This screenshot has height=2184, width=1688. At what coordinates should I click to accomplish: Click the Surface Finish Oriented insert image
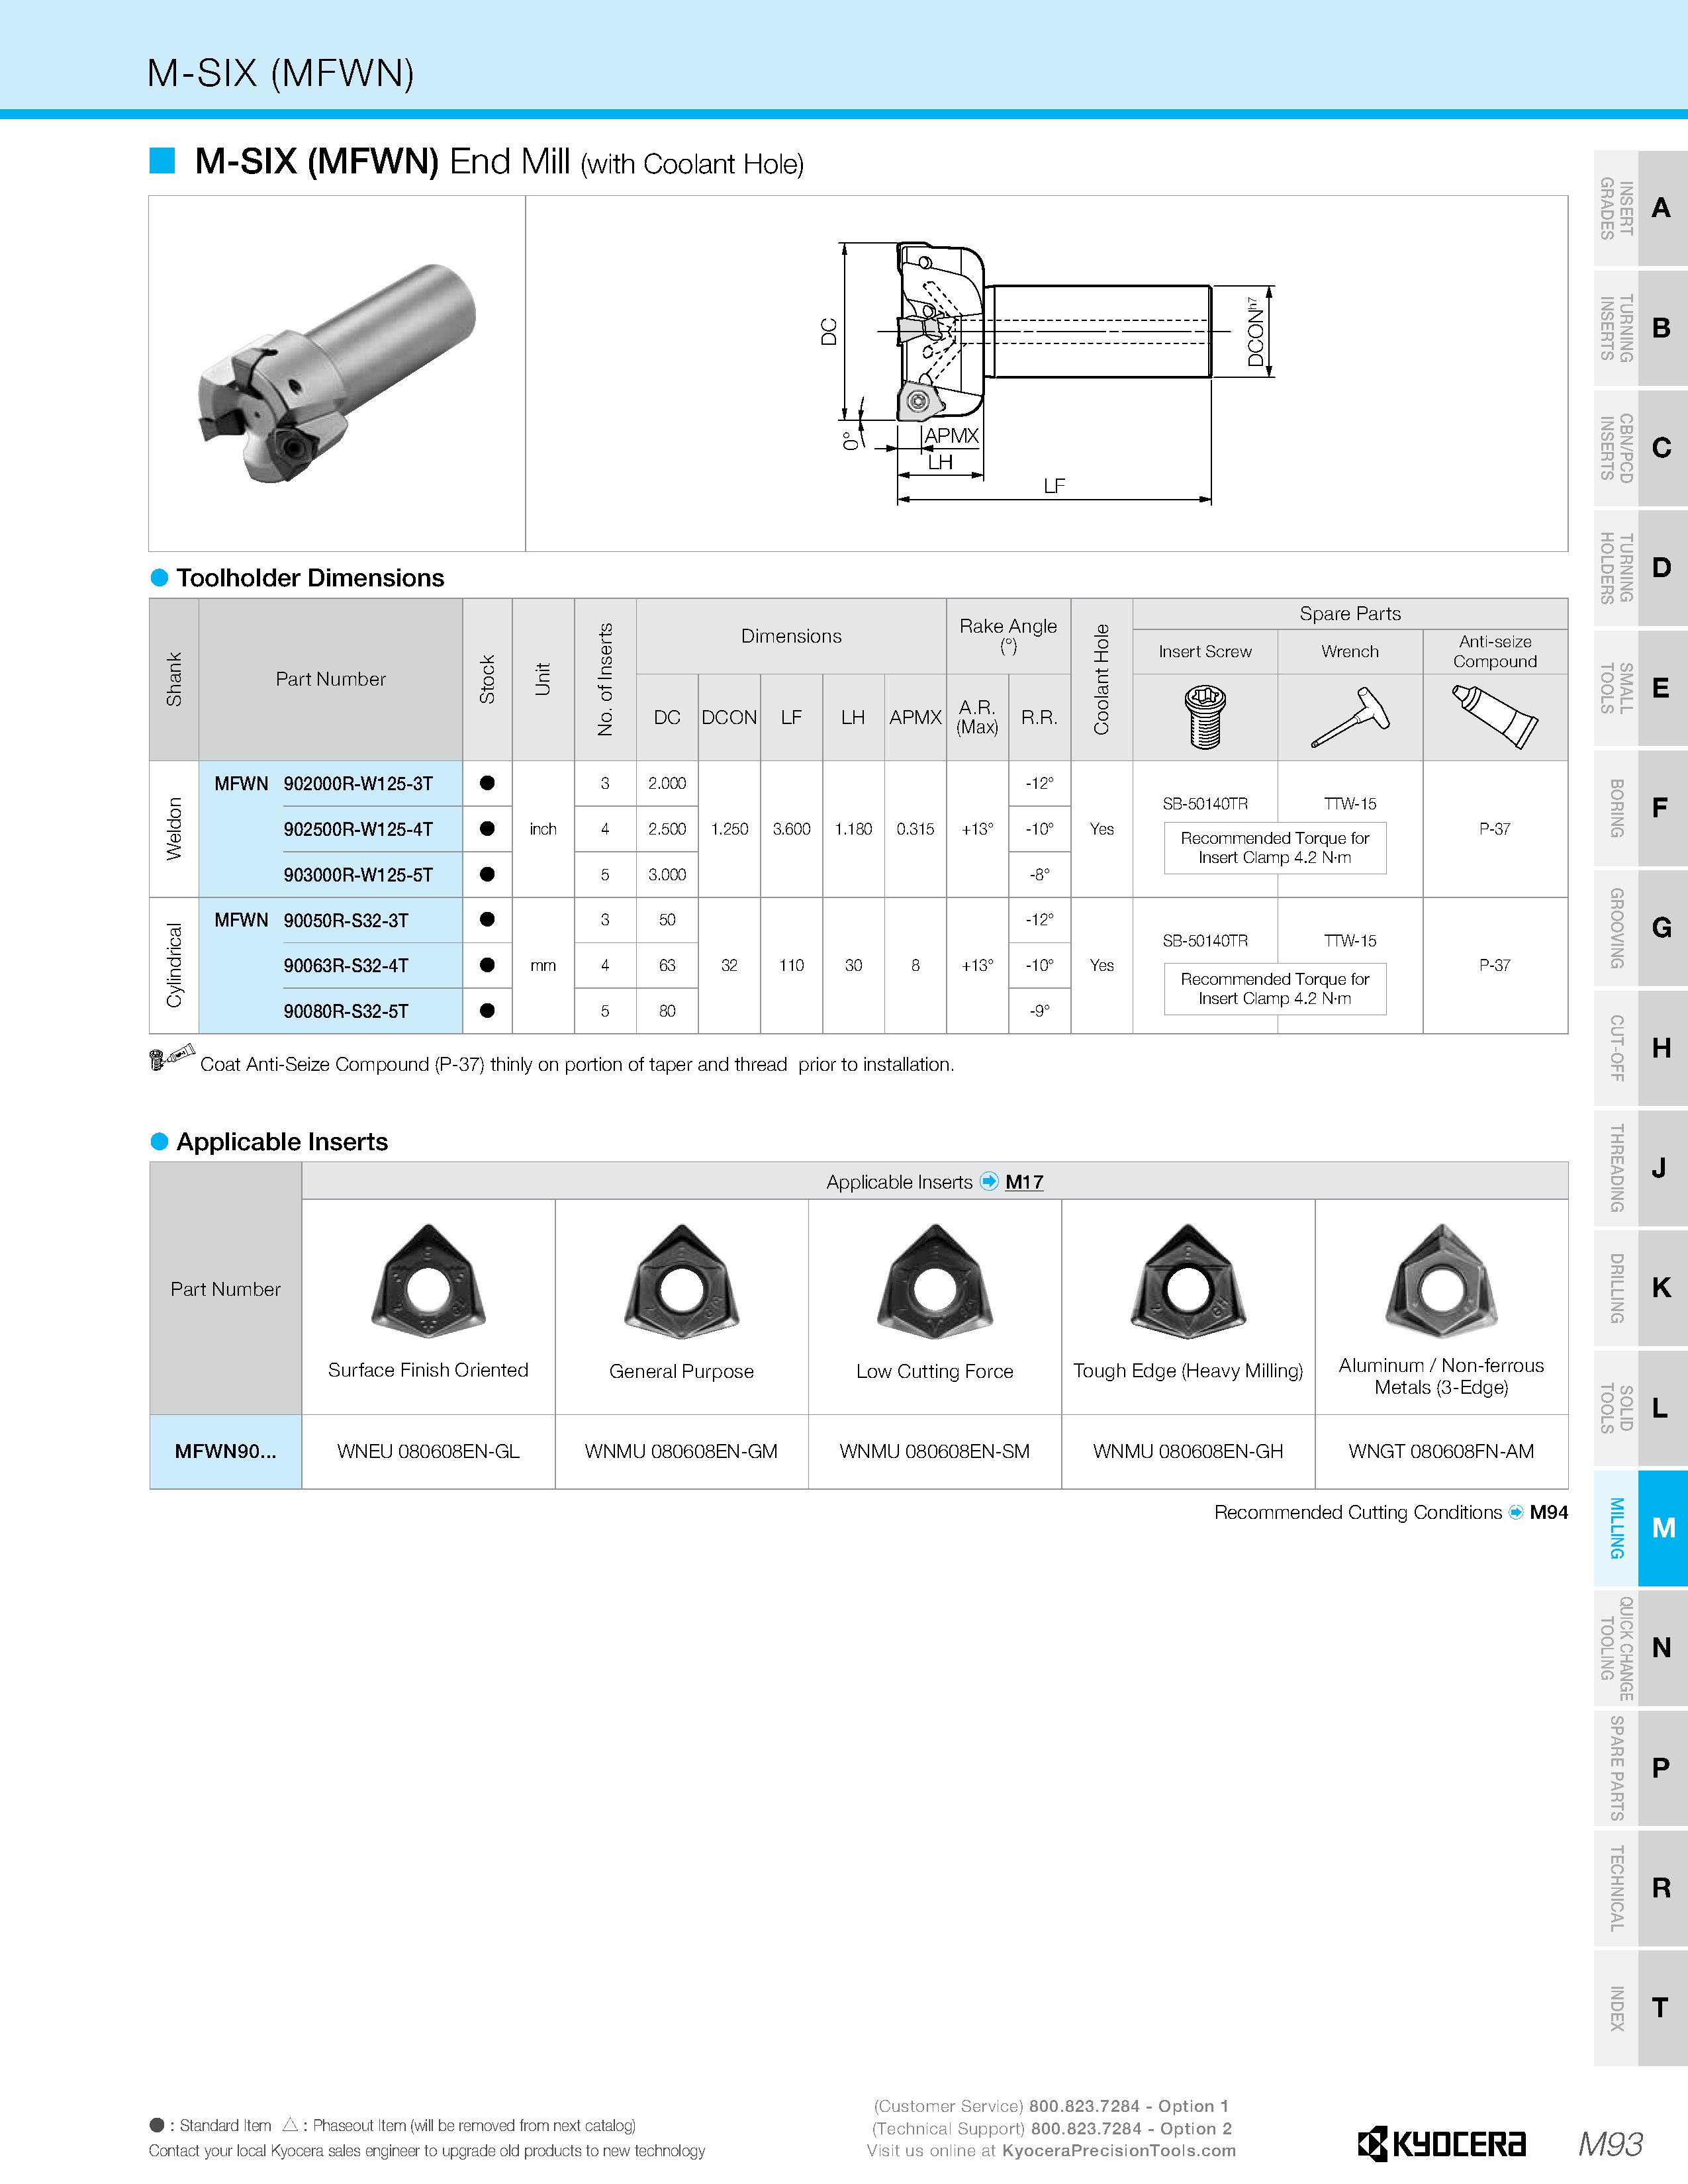coord(428,1280)
